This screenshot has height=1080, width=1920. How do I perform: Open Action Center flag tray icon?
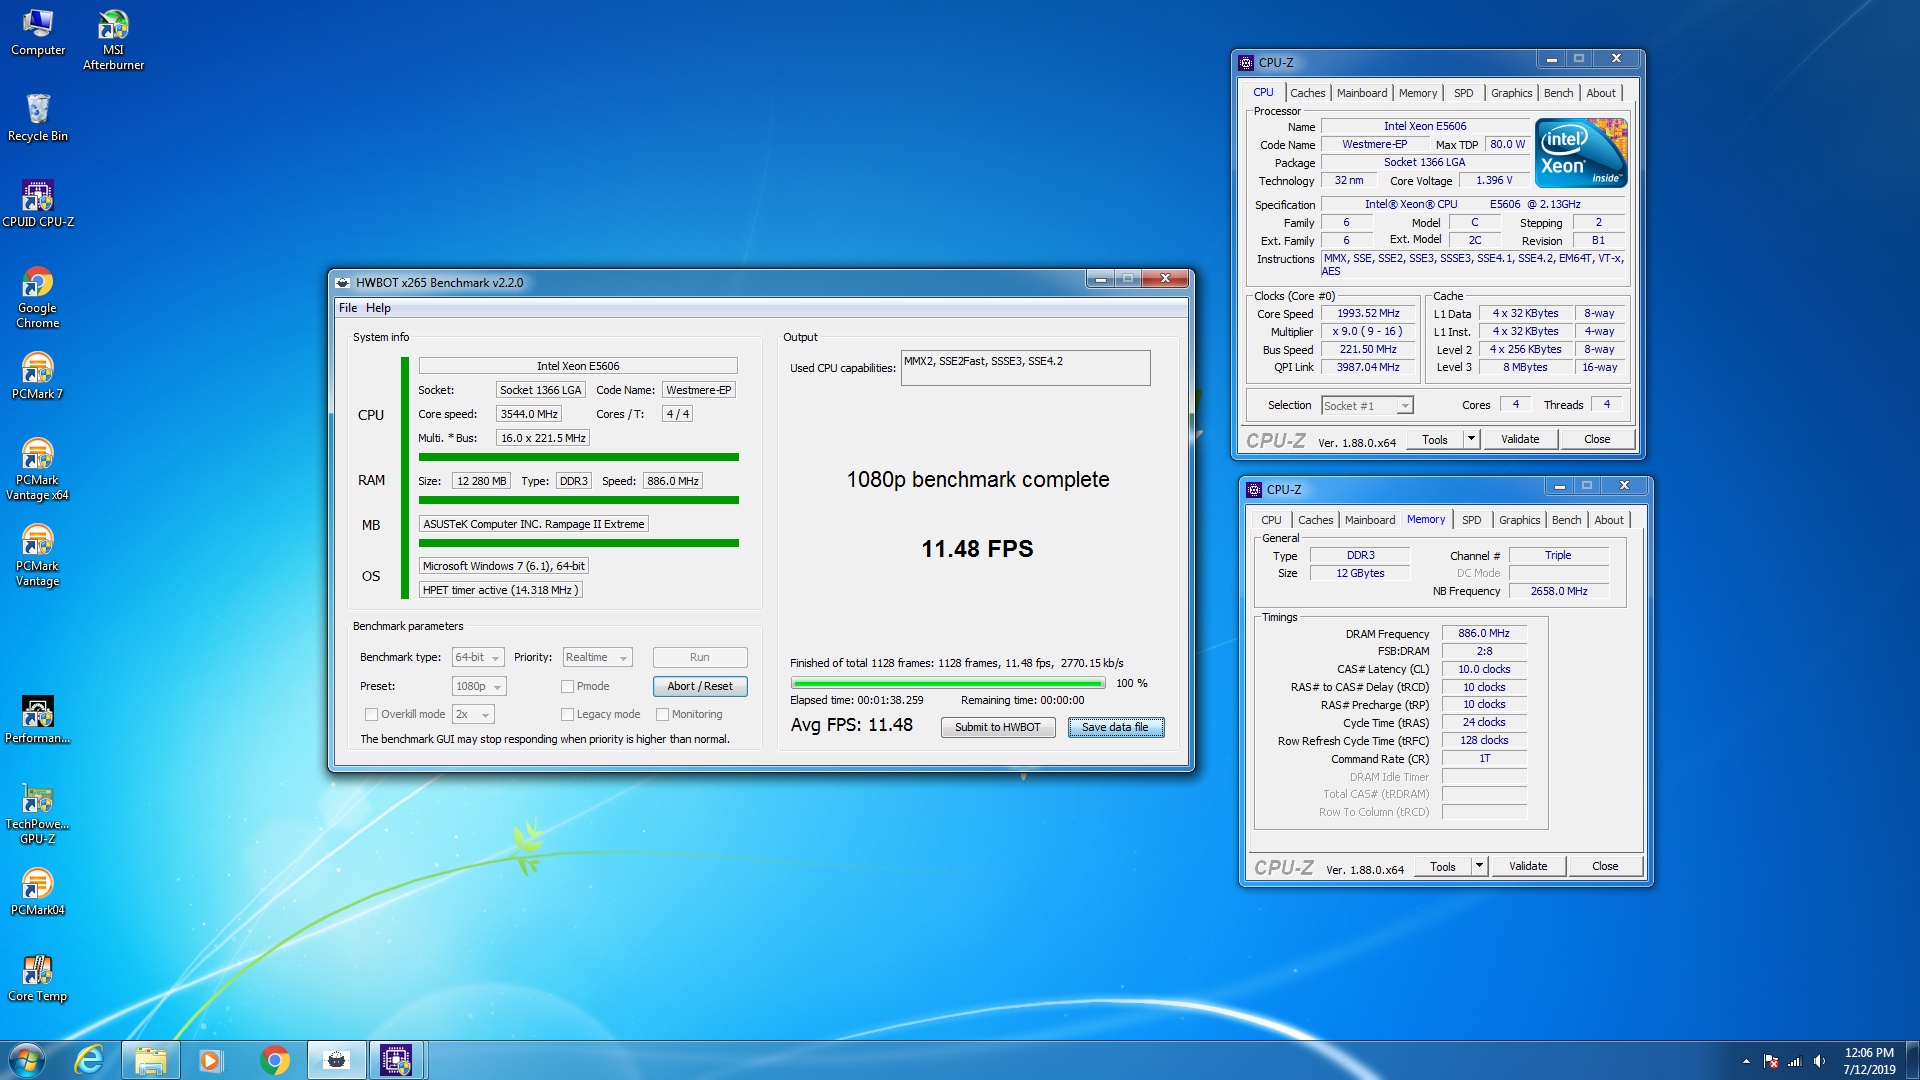tap(1771, 1061)
